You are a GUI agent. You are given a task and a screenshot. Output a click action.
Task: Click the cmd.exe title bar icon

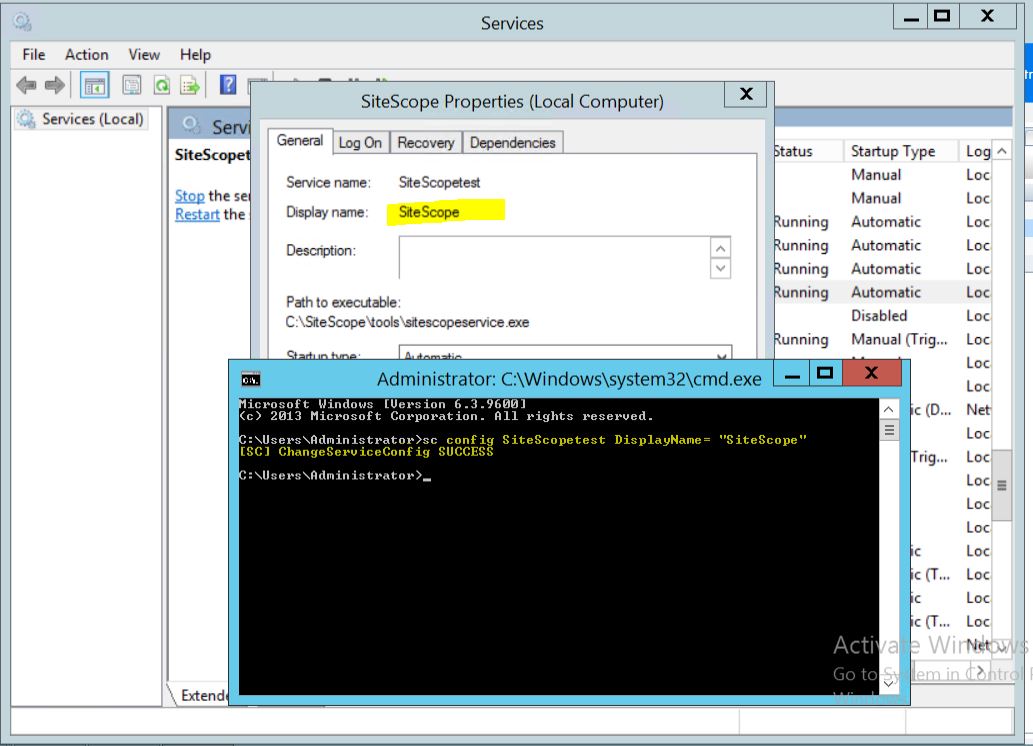(x=250, y=379)
